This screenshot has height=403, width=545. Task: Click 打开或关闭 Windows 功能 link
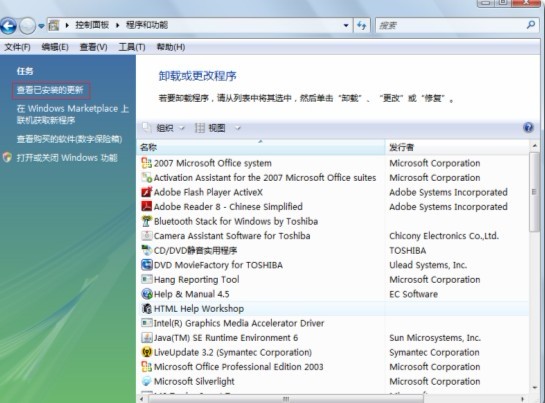[x=67, y=158]
